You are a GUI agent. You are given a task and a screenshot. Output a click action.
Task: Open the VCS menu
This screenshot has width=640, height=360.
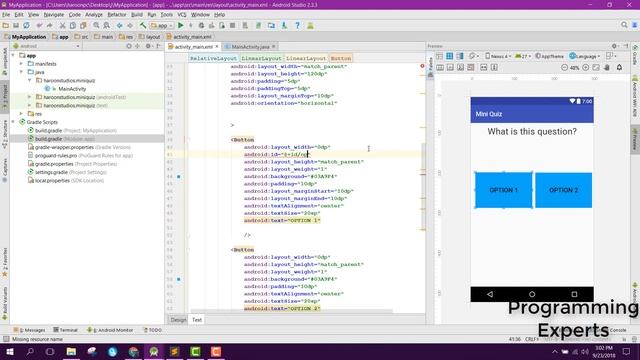(x=182, y=15)
